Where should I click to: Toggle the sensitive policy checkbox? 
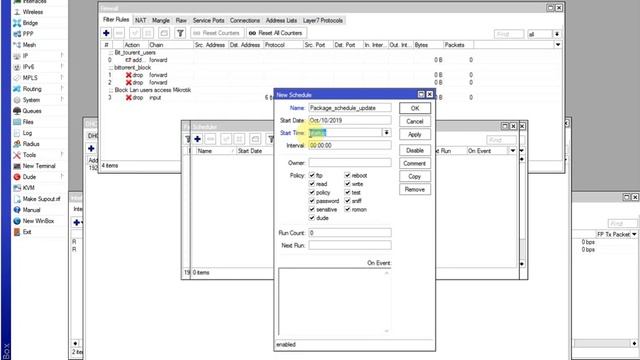pyautogui.click(x=312, y=209)
